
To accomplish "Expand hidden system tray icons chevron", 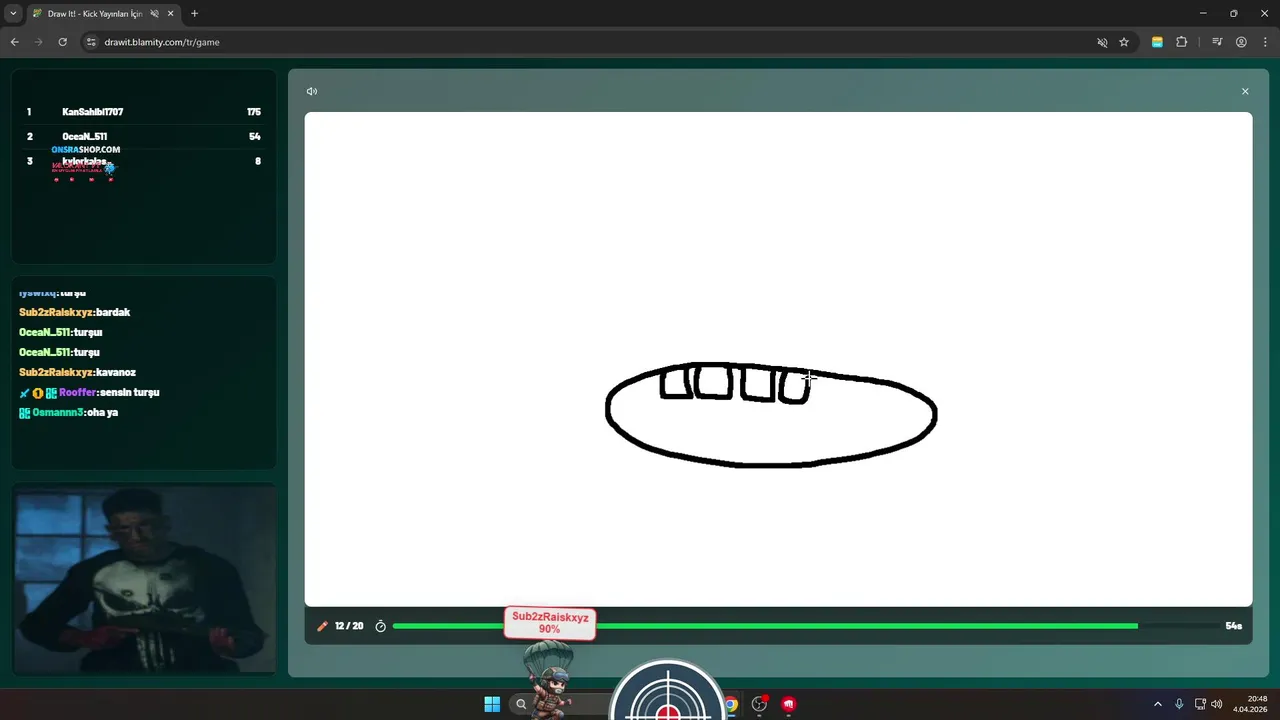I will pyautogui.click(x=1158, y=704).
